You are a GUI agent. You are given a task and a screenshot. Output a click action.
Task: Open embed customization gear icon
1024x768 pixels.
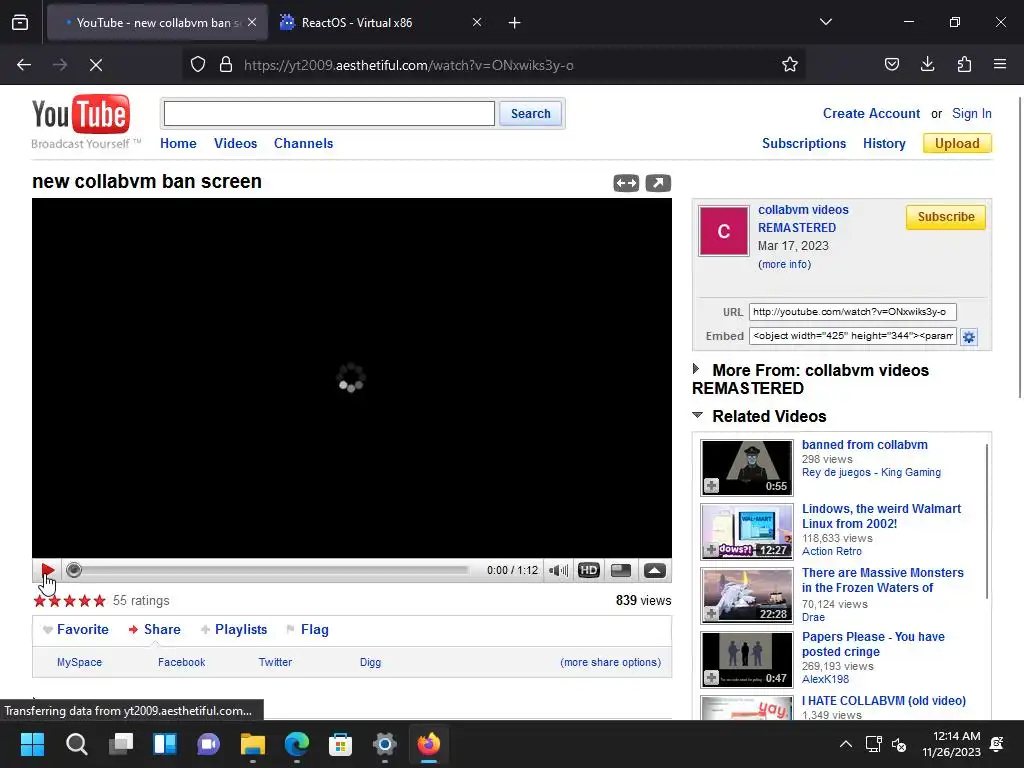(x=969, y=337)
